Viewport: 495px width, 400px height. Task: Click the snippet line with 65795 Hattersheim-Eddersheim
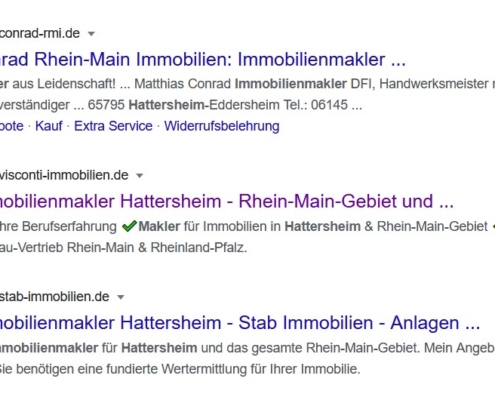181,105
